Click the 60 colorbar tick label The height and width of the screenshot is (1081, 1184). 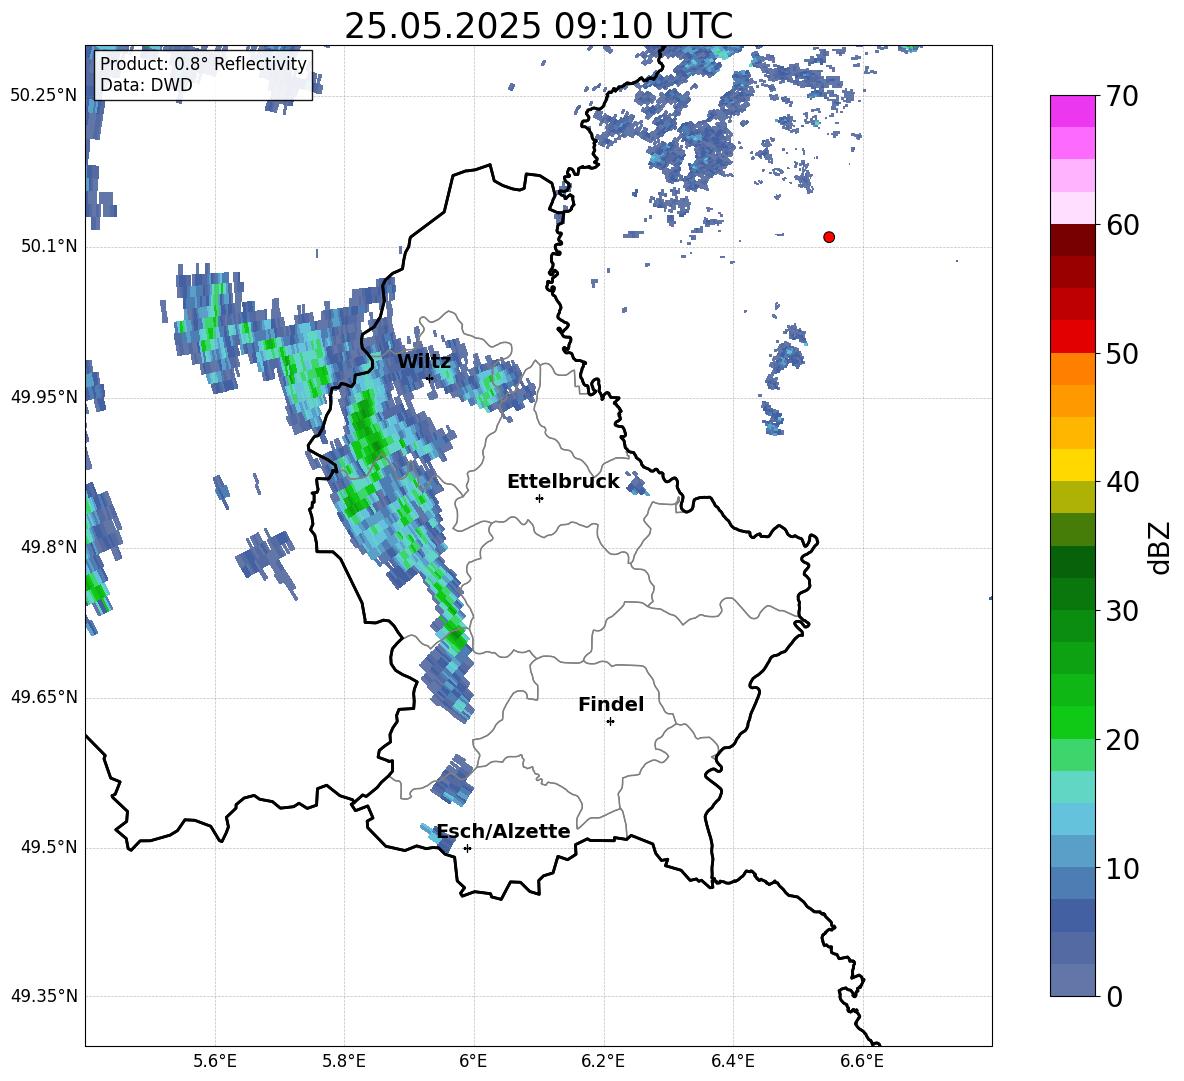tap(1122, 225)
